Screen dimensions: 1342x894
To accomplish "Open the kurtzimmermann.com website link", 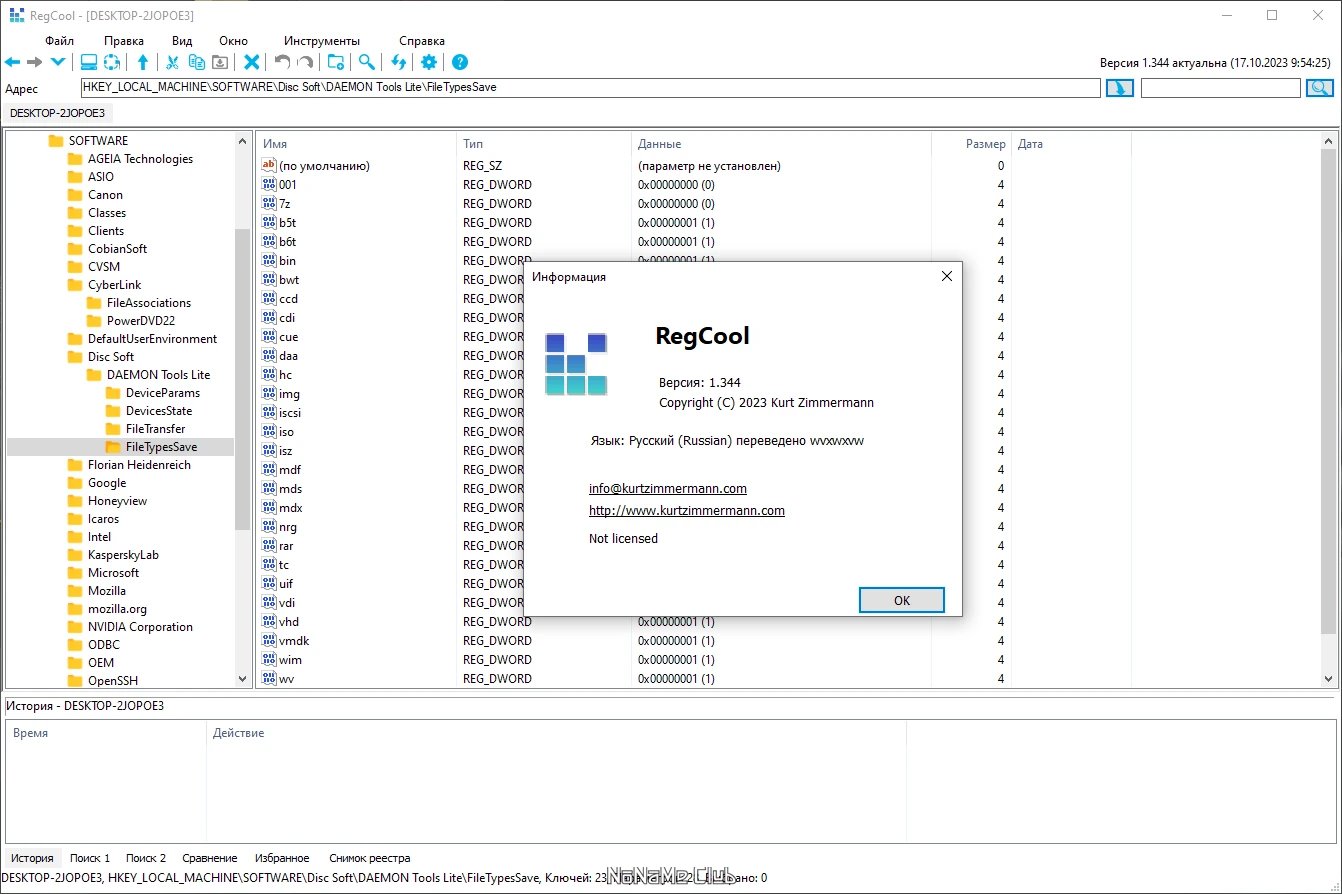I will click(x=687, y=511).
